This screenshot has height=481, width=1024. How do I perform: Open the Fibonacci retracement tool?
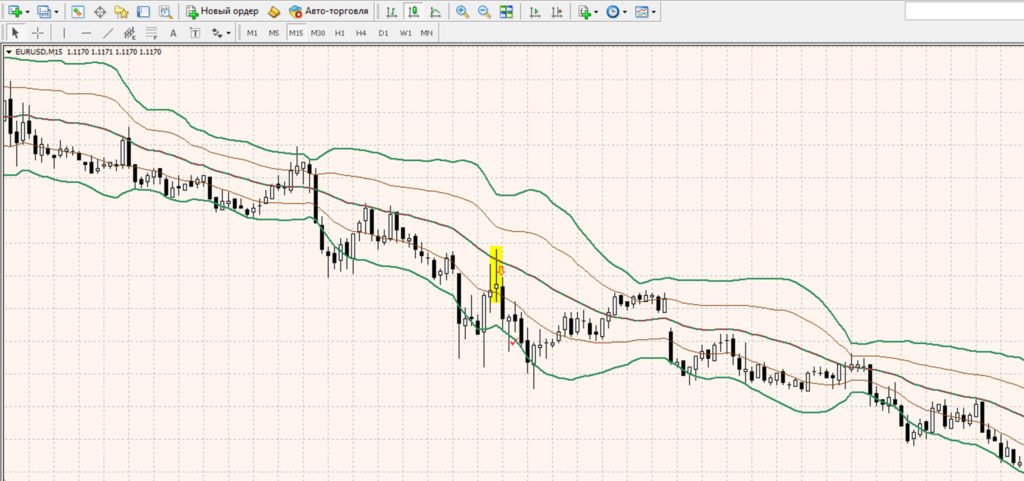click(151, 33)
